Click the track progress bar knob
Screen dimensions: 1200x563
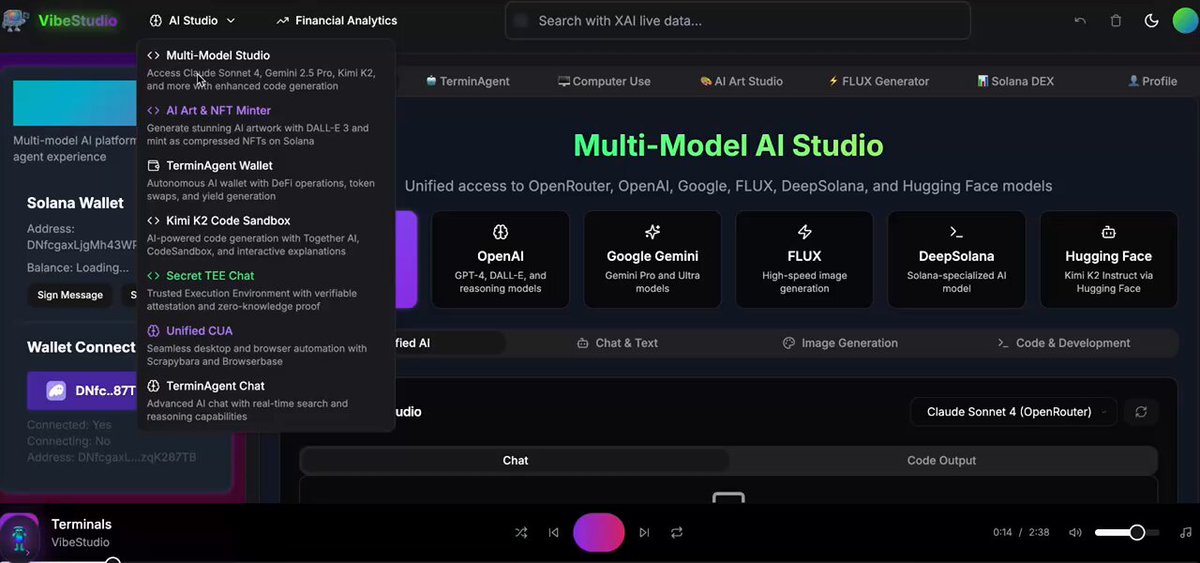pos(113,560)
